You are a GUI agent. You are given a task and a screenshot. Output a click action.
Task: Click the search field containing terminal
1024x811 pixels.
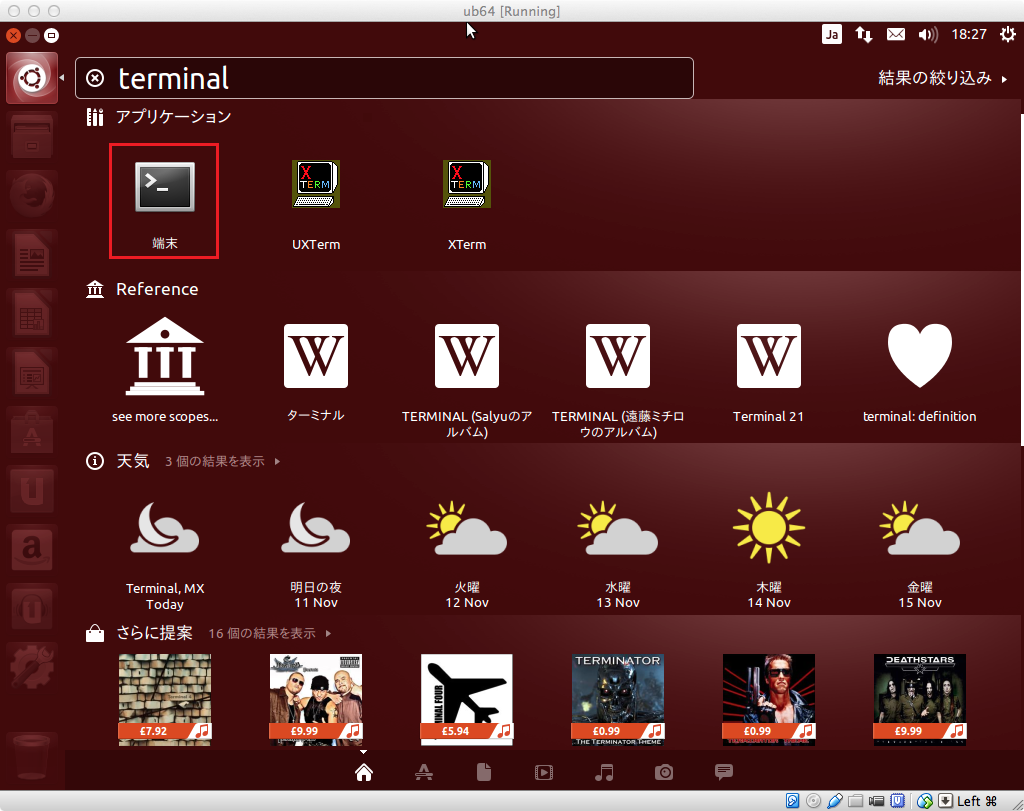384,78
